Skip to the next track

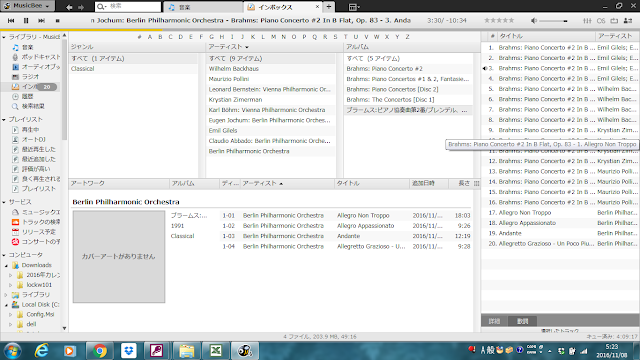coord(41,20)
